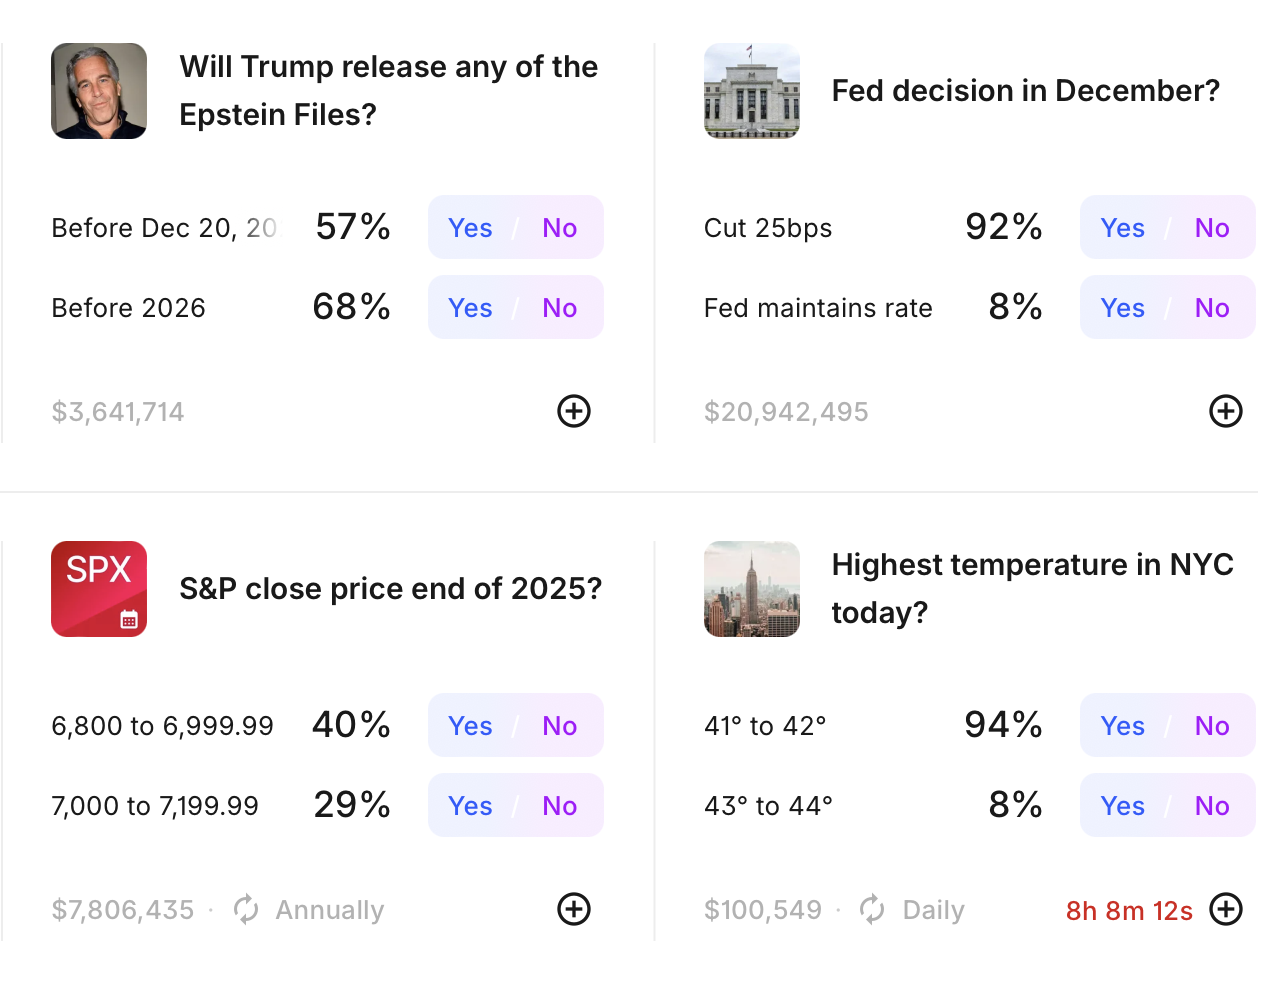Click the red countdown timer '8h 8m 12s'
Viewport: 1284px width, 987px height.
(x=1129, y=910)
